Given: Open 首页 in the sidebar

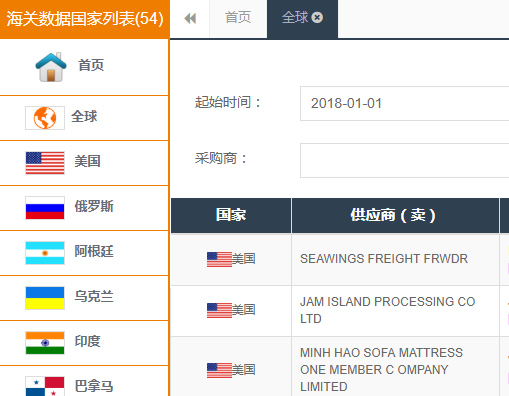Looking at the screenshot, I should 84,67.
